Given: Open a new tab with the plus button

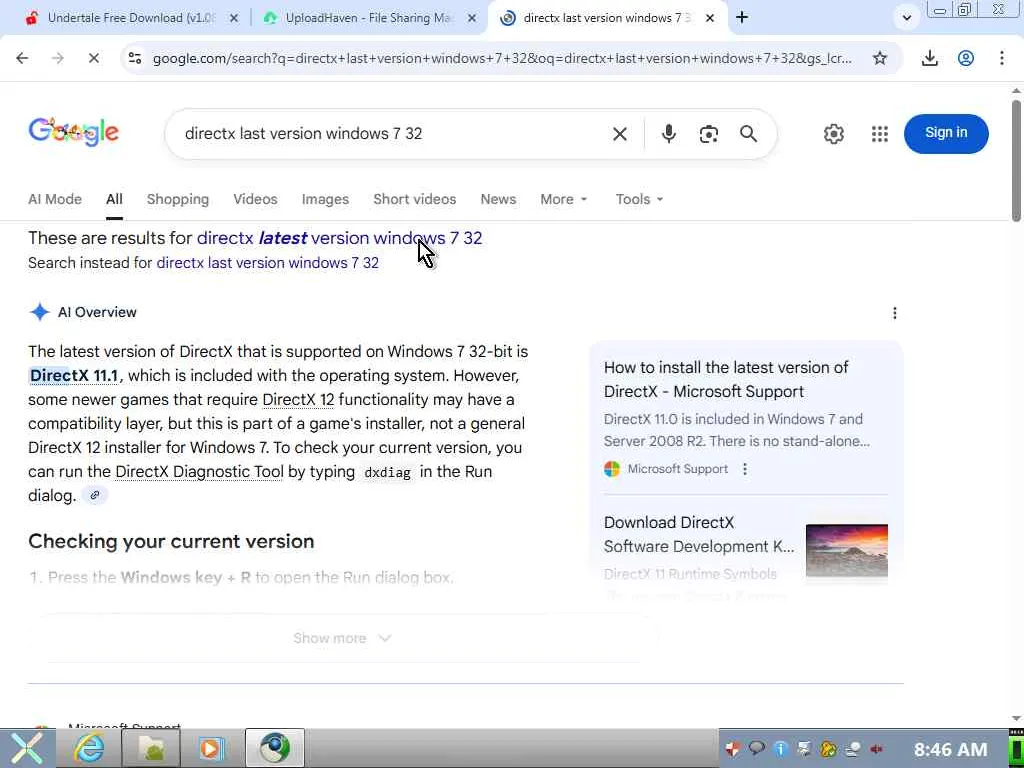Looking at the screenshot, I should 742,18.
